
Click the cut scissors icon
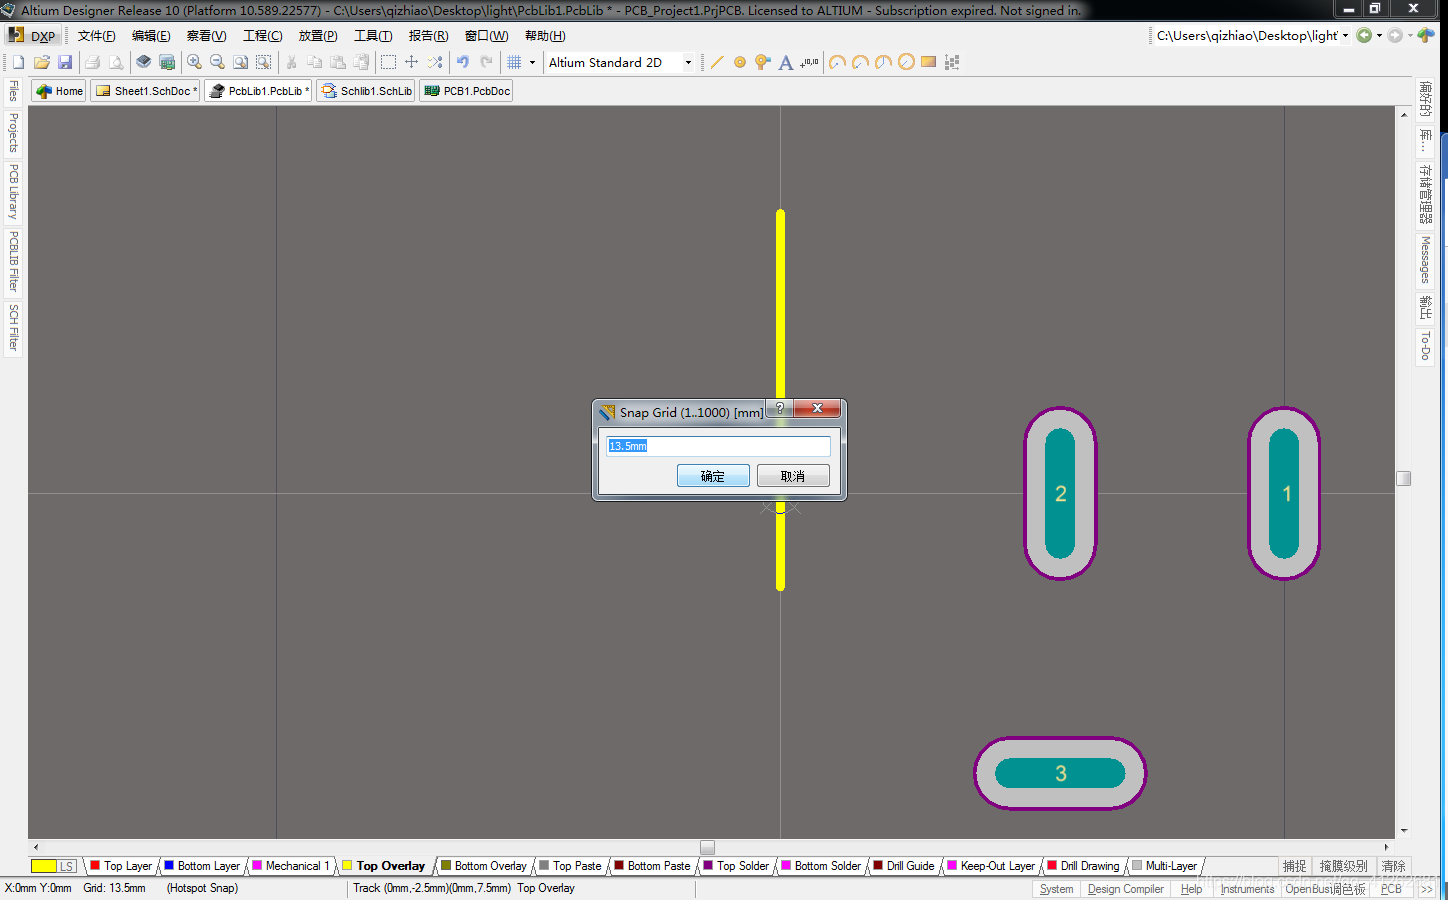[291, 62]
